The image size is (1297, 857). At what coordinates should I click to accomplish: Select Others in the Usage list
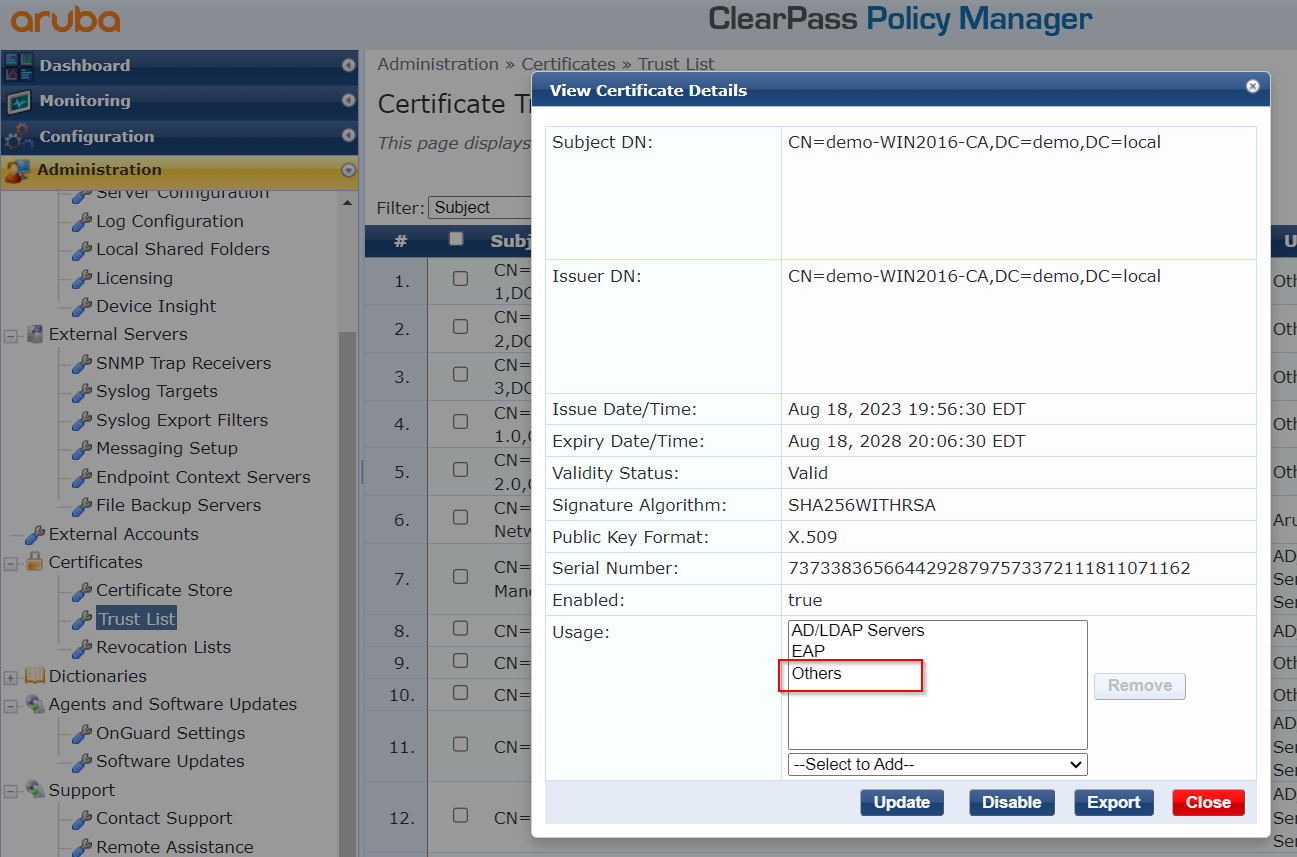(x=817, y=673)
